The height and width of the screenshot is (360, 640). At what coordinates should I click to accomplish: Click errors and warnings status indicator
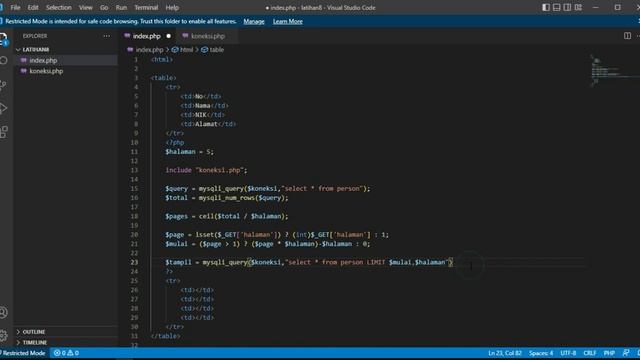(x=66, y=353)
